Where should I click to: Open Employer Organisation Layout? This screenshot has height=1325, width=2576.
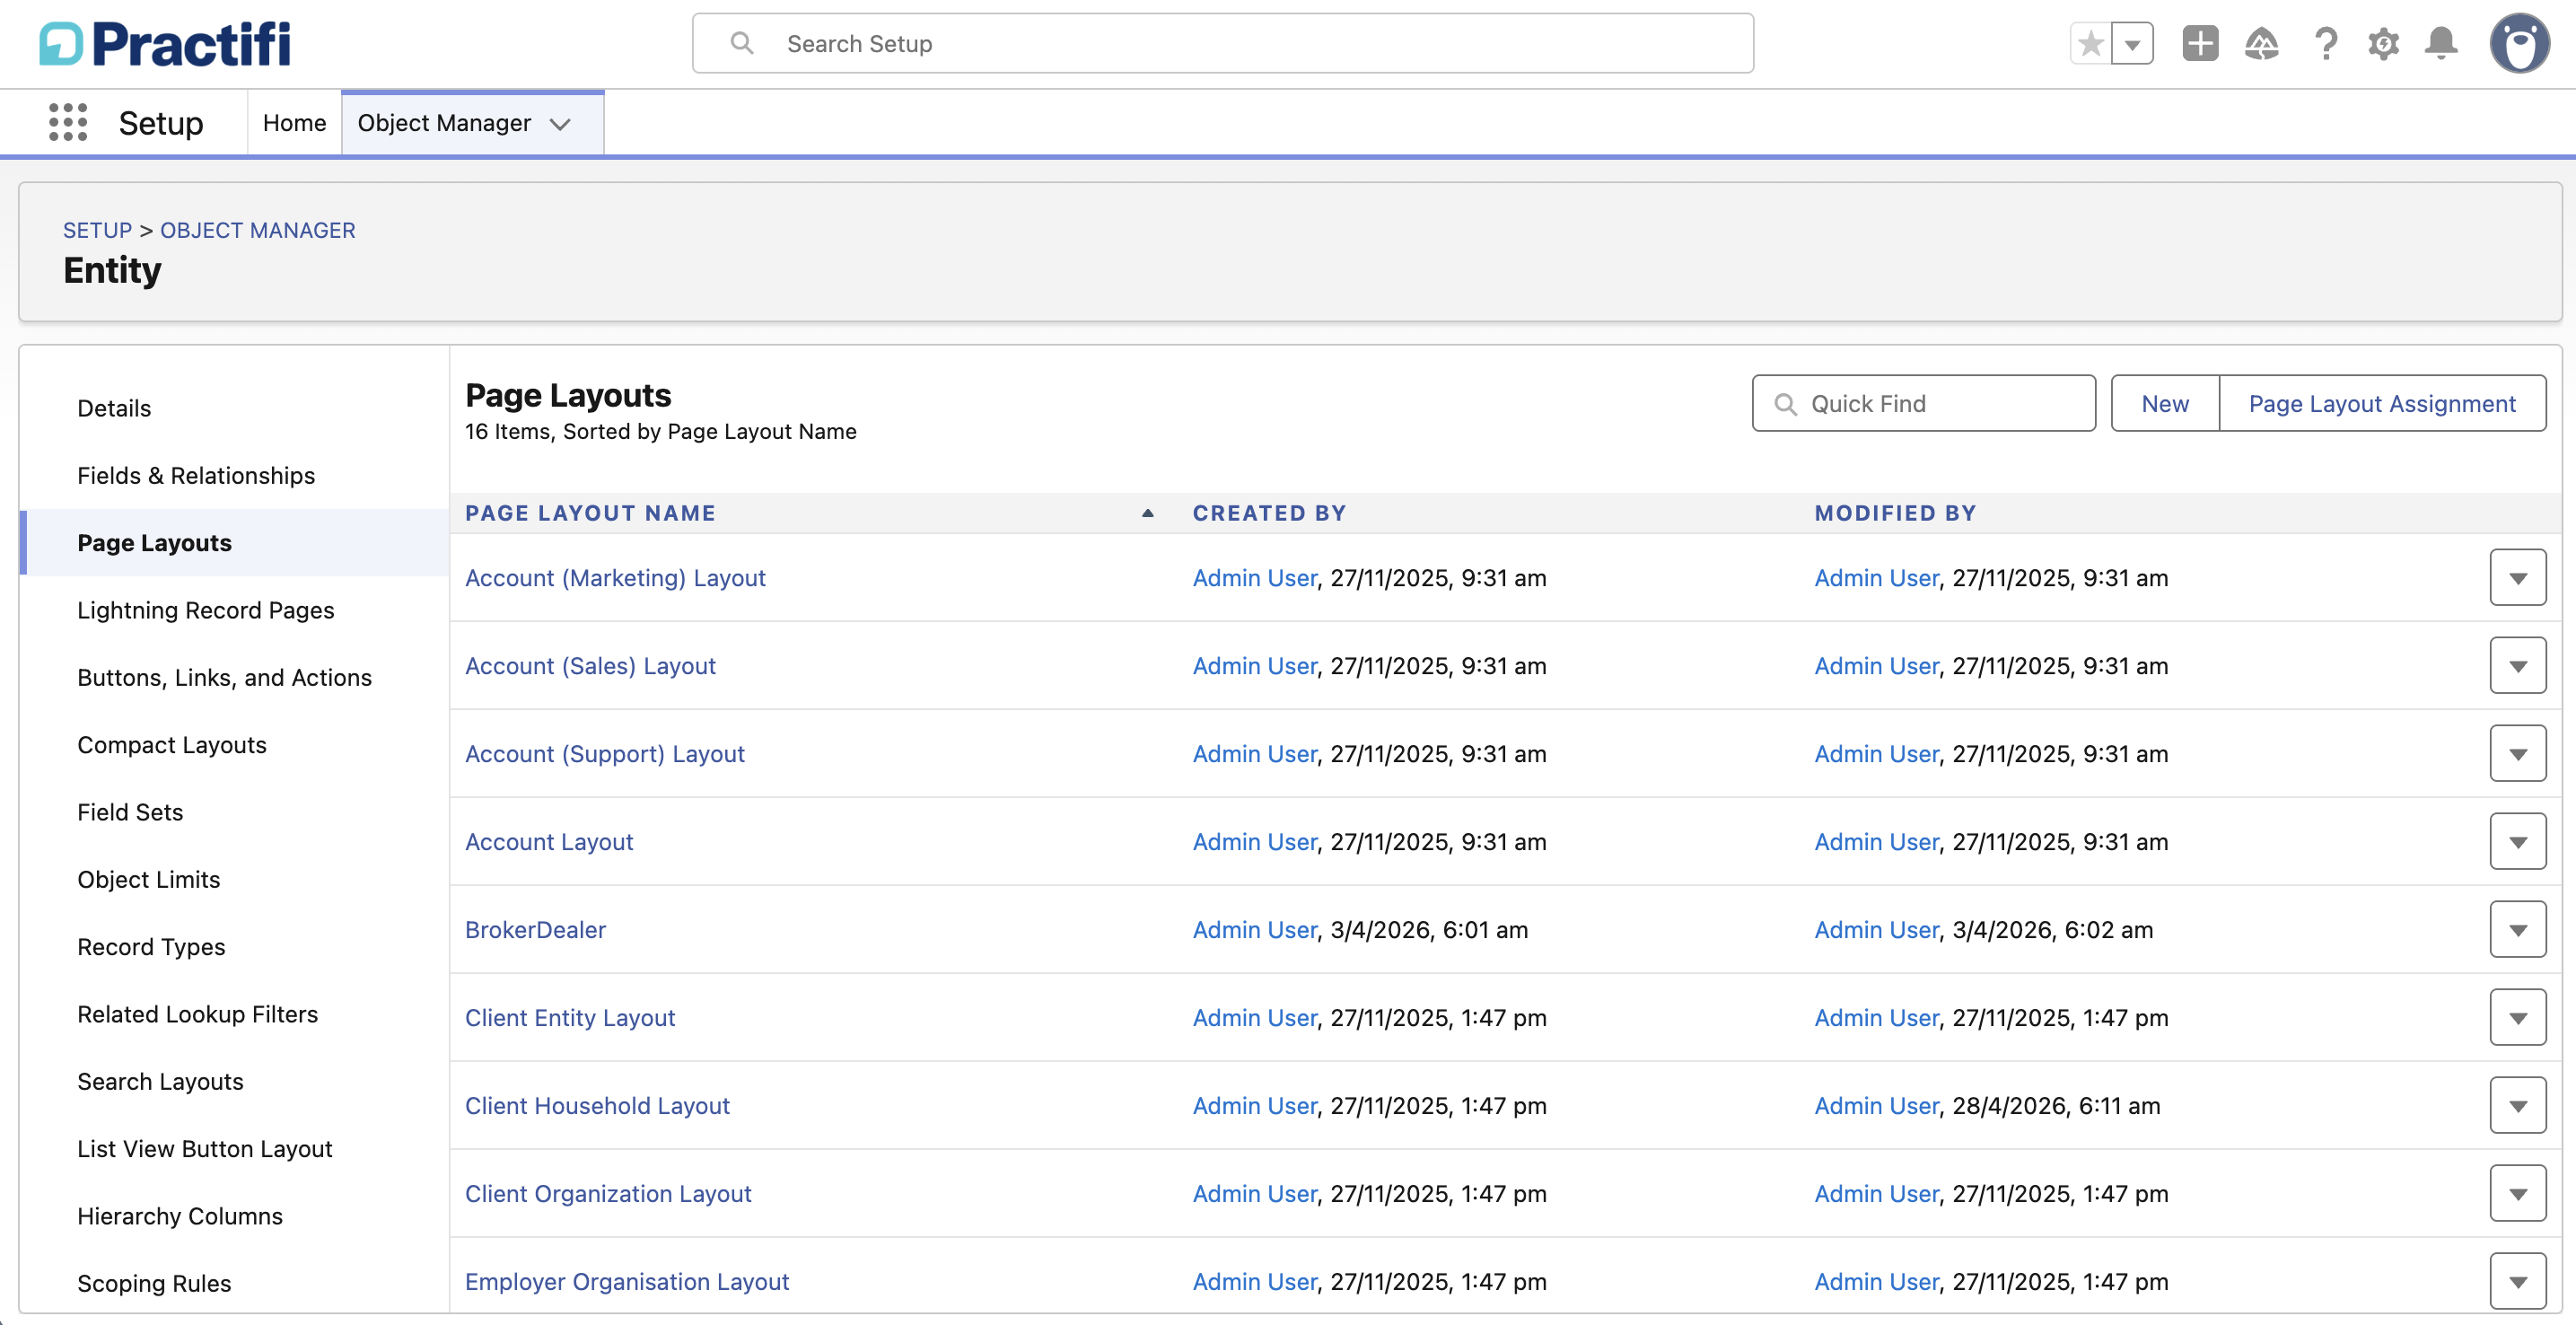point(627,1282)
